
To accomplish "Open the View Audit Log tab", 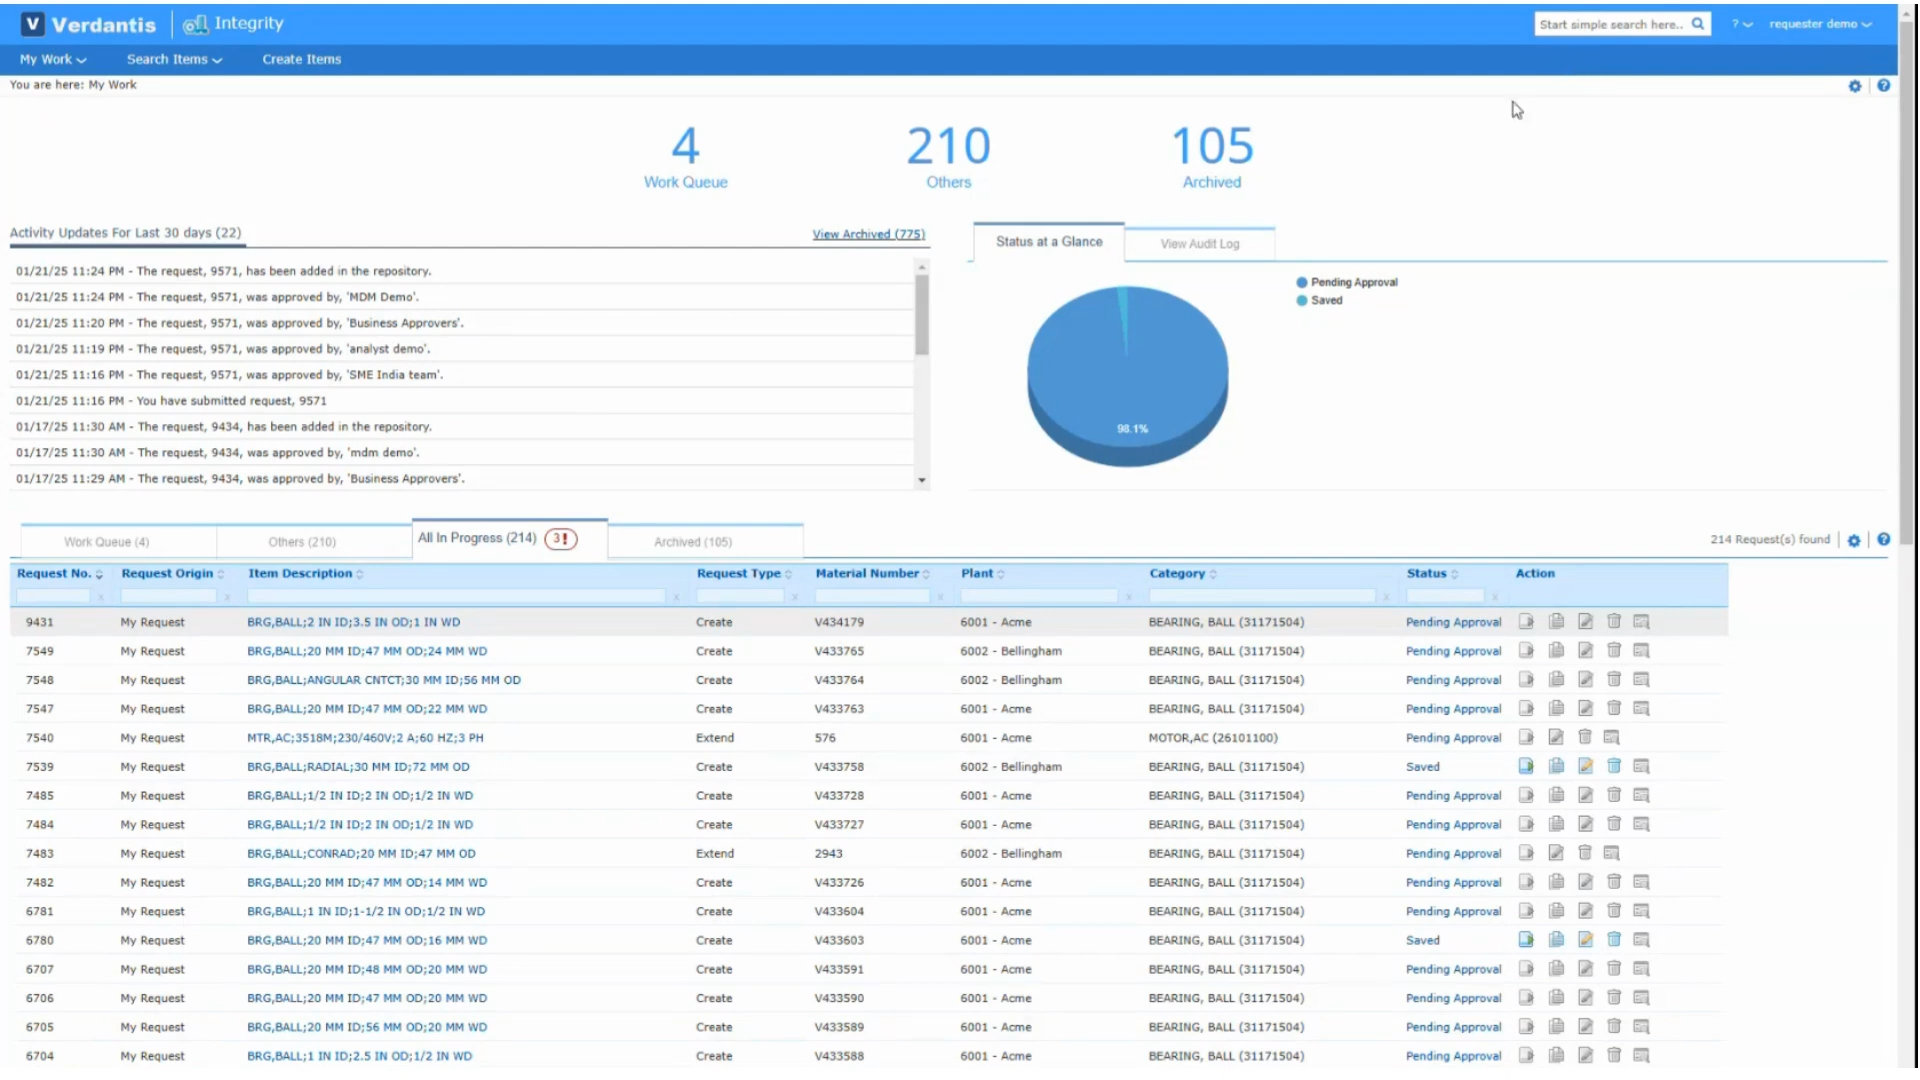I will [x=1199, y=244].
